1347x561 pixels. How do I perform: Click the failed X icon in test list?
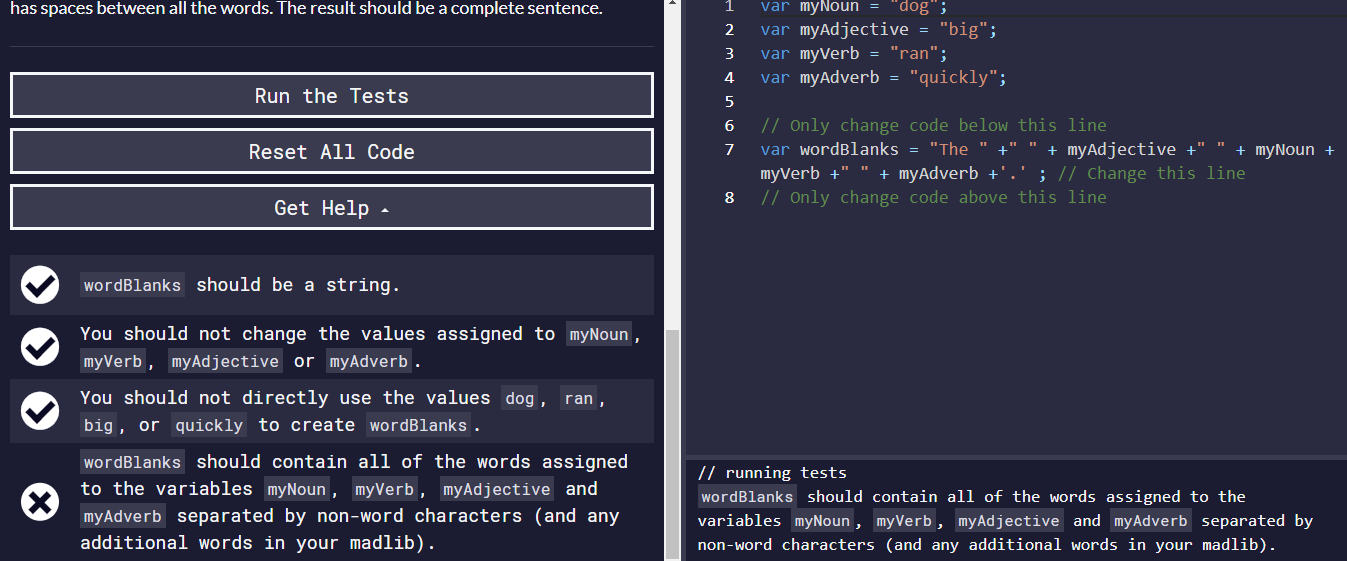tap(40, 502)
